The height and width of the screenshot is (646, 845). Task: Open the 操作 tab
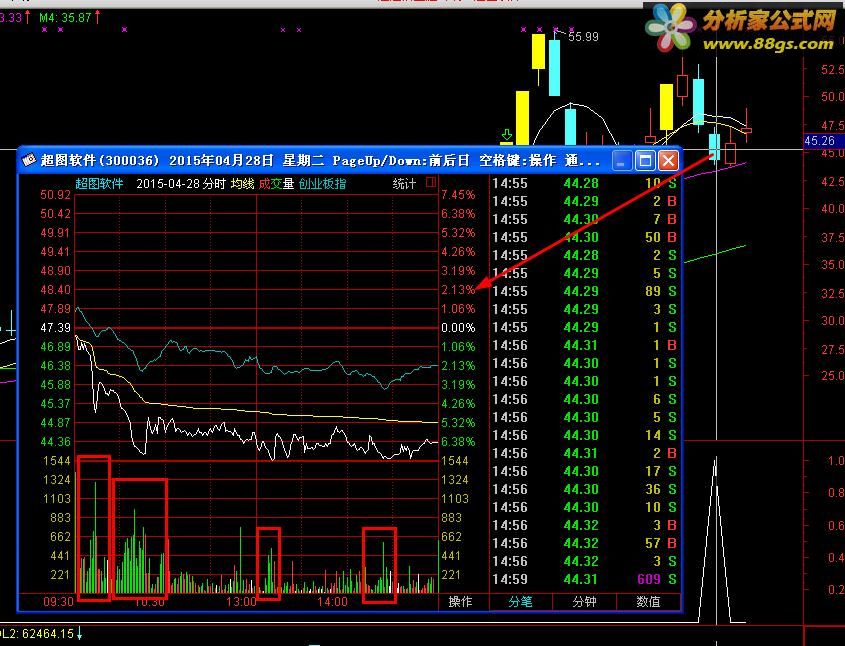pos(460,601)
